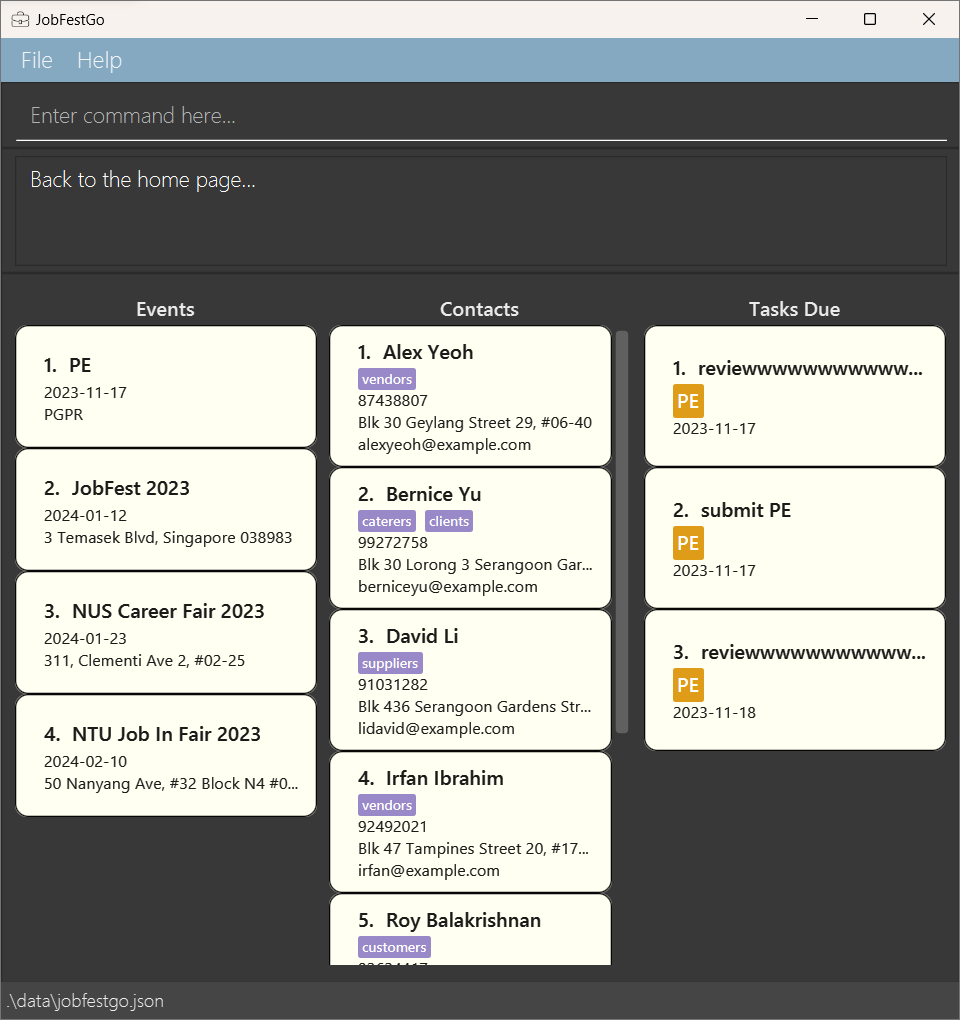Click the phone number 99272758

[x=393, y=543]
